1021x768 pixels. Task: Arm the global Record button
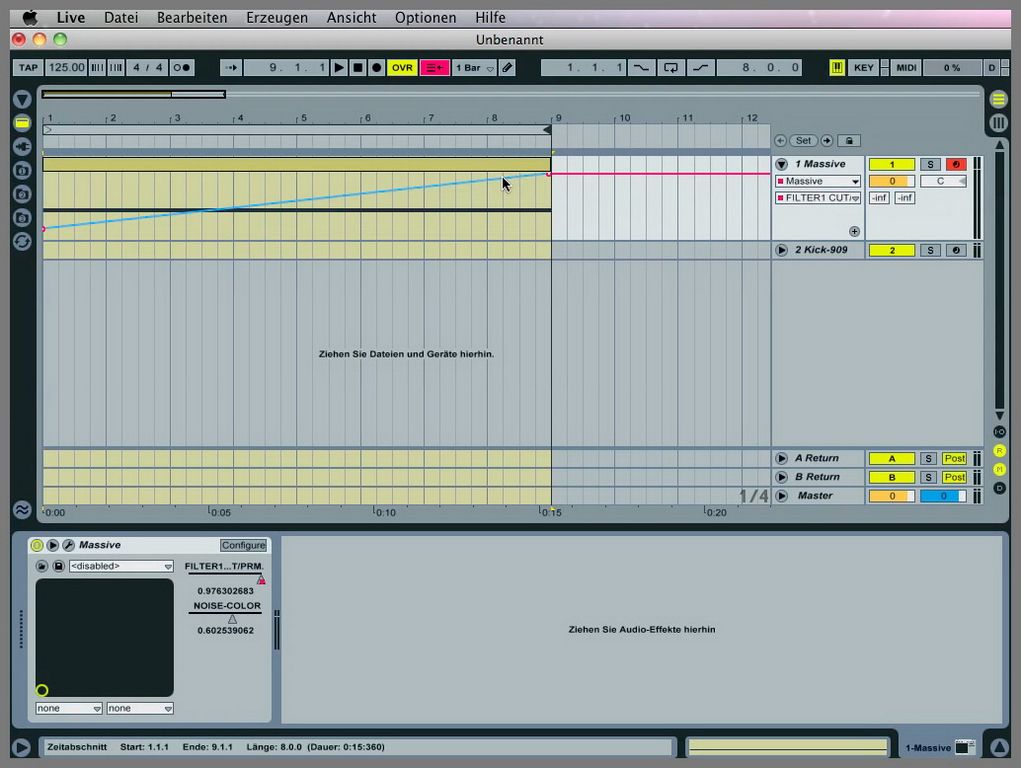(x=376, y=67)
